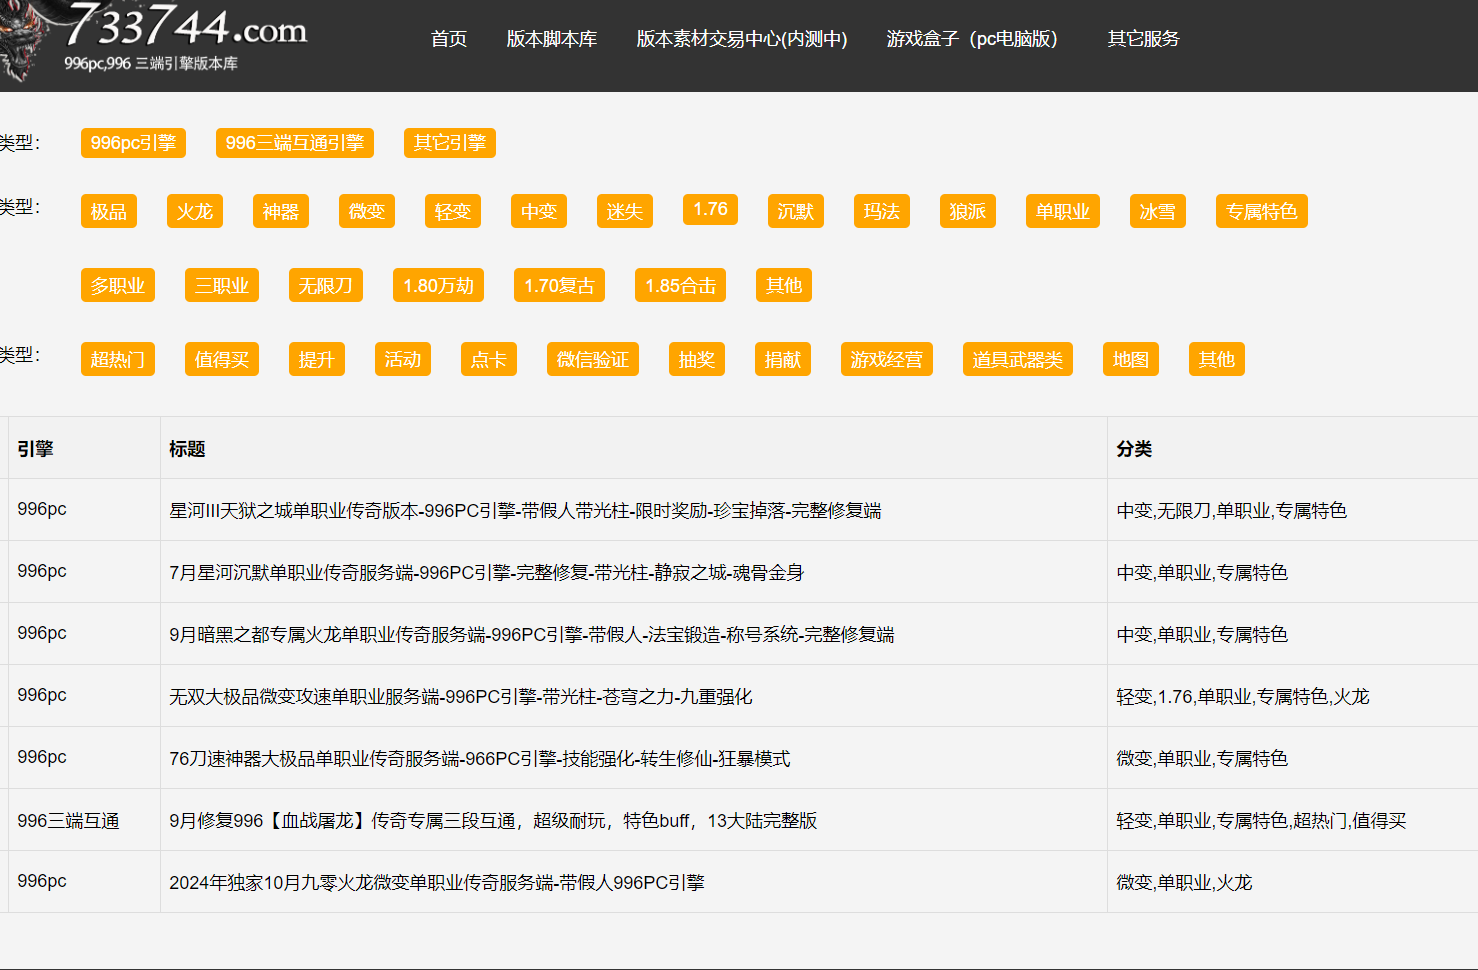Filter by 值得买 tag

(222, 359)
